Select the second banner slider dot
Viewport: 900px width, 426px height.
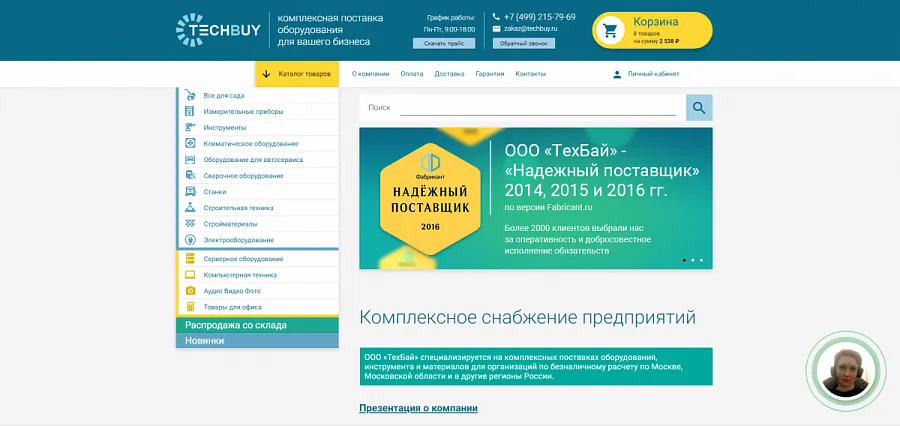[693, 260]
